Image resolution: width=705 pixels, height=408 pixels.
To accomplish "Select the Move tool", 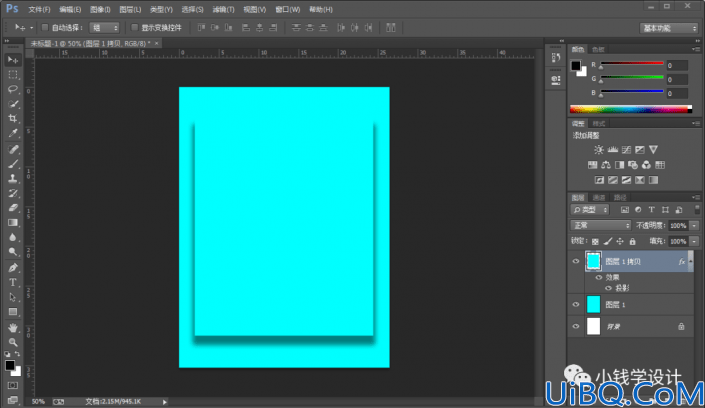I will click(x=13, y=60).
